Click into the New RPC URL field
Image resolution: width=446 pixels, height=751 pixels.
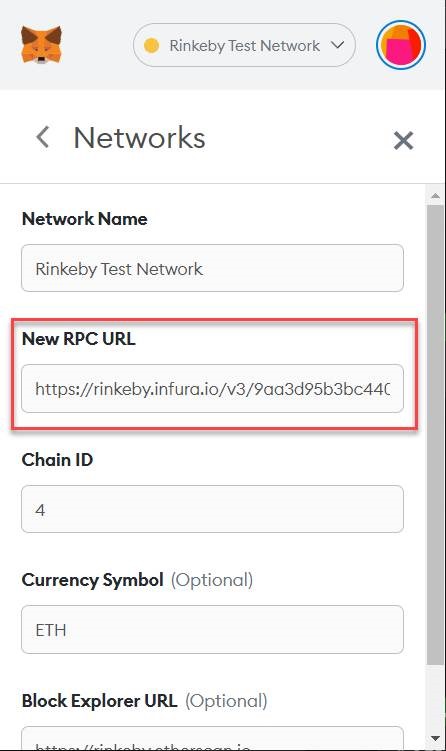(x=212, y=388)
